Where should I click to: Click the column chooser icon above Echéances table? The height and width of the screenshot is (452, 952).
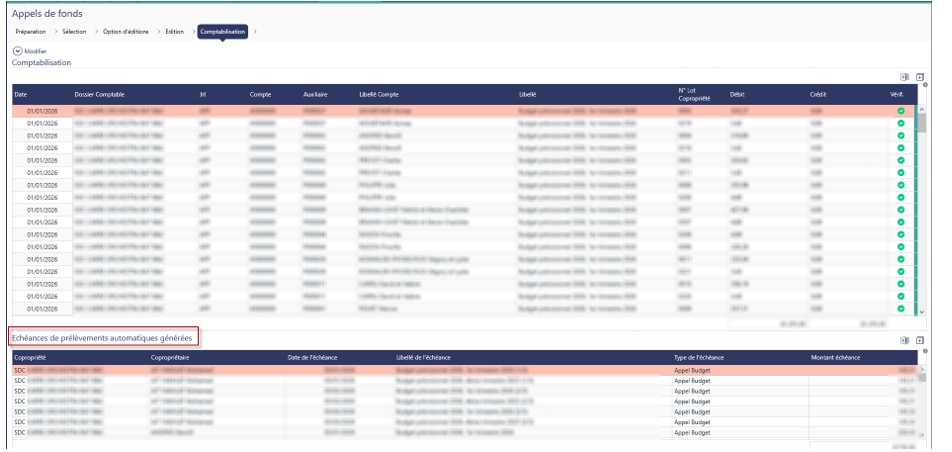(x=905, y=340)
